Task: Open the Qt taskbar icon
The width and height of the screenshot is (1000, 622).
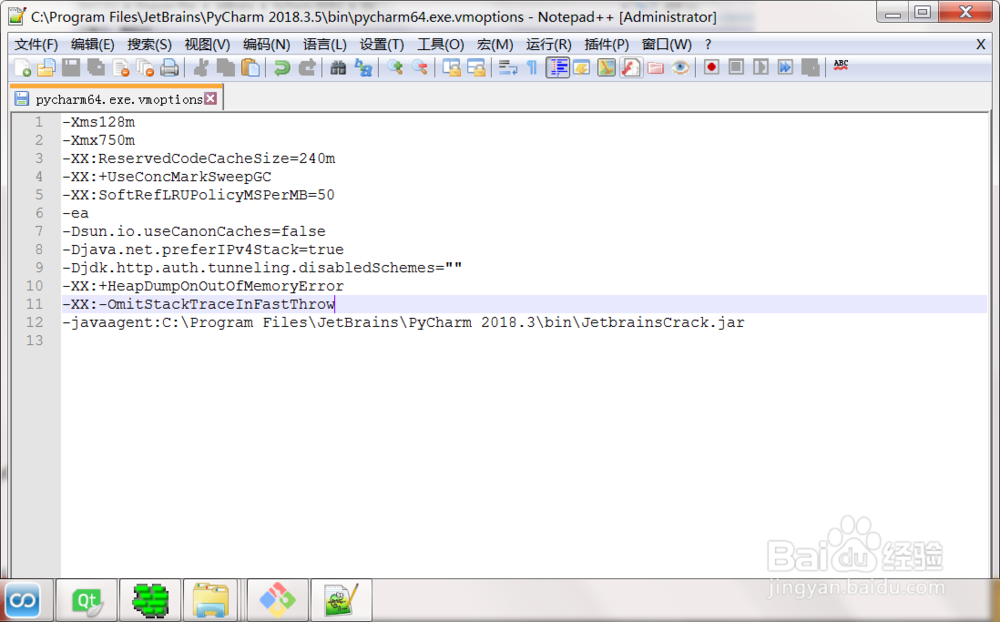Action: pyautogui.click(x=87, y=600)
